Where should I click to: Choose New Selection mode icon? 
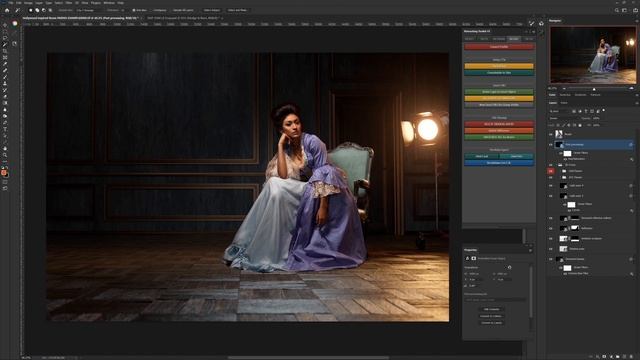[31, 10]
